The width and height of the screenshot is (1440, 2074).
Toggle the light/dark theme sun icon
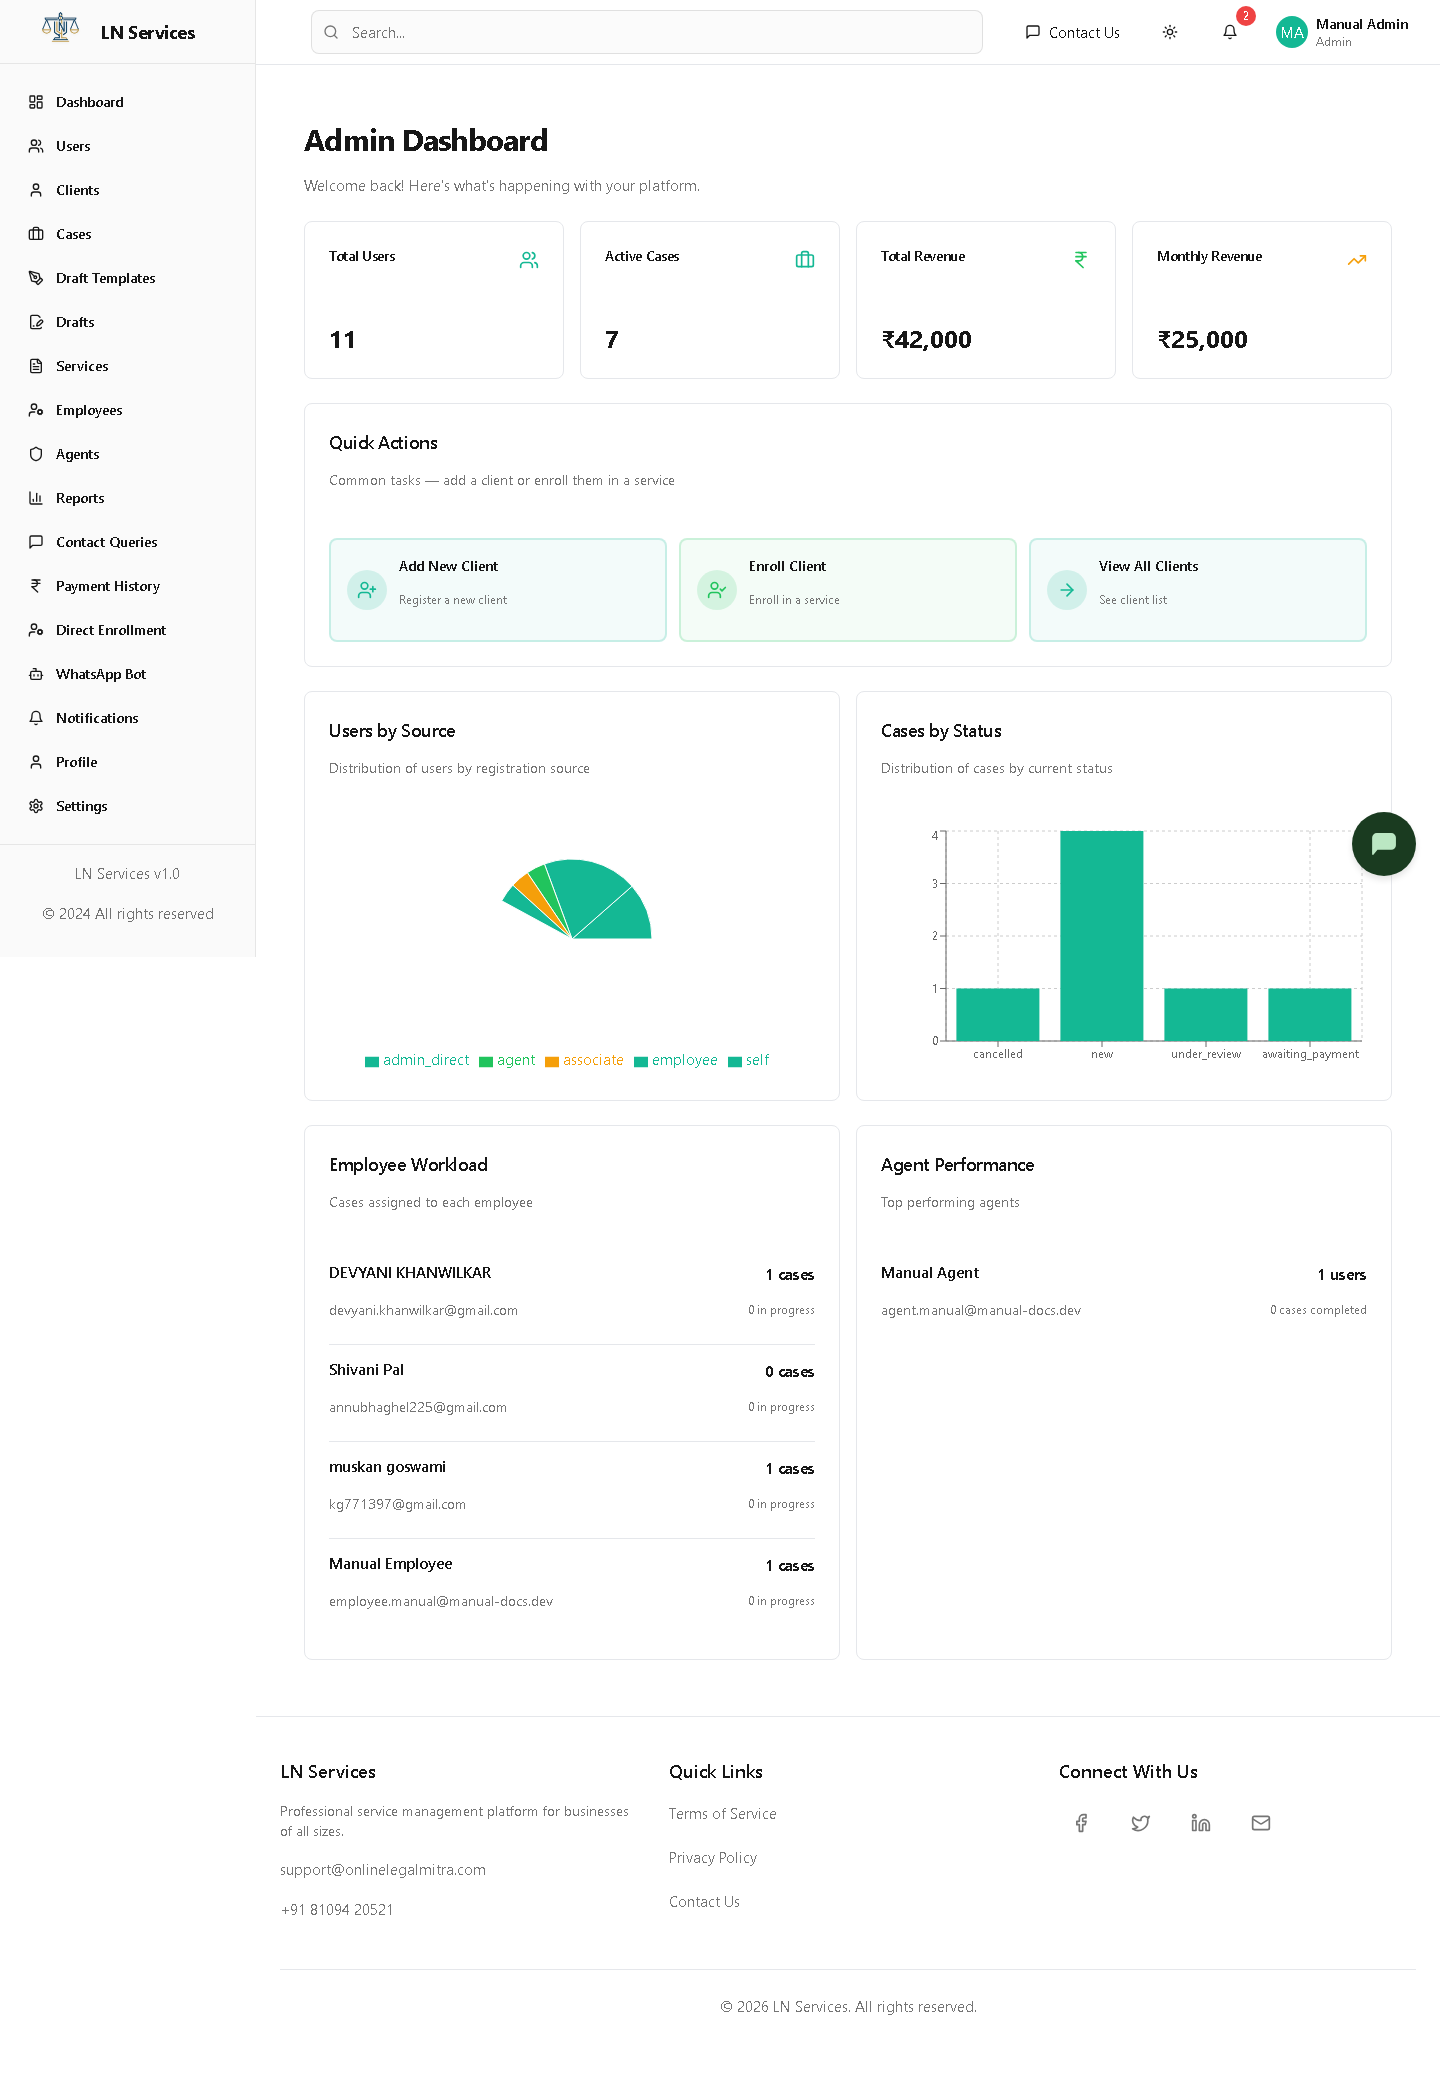click(x=1170, y=32)
